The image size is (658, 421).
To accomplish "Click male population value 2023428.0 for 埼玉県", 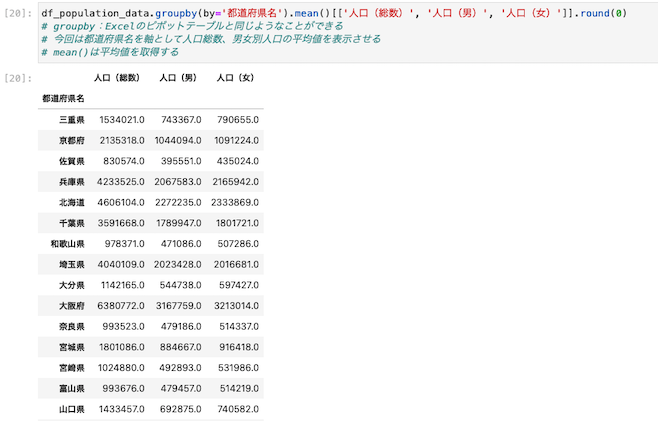I will pyautogui.click(x=180, y=264).
